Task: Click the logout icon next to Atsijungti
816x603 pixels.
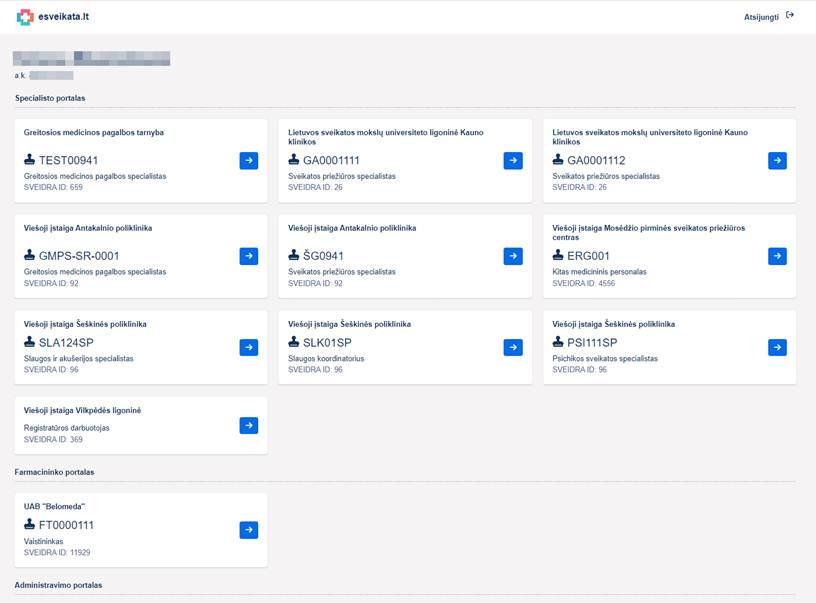Action: tap(790, 16)
